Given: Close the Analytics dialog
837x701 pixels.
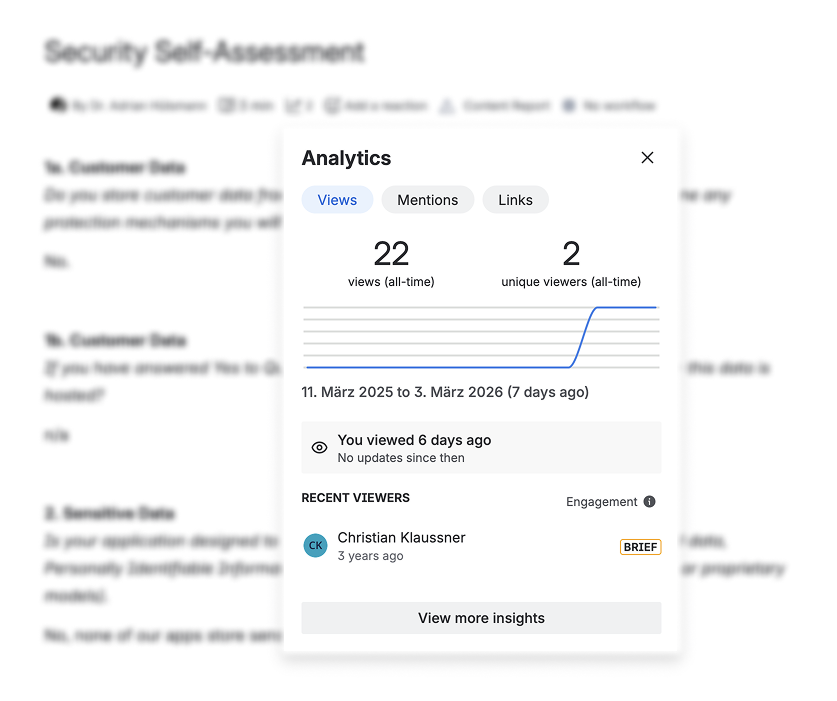Looking at the screenshot, I should 647,157.
